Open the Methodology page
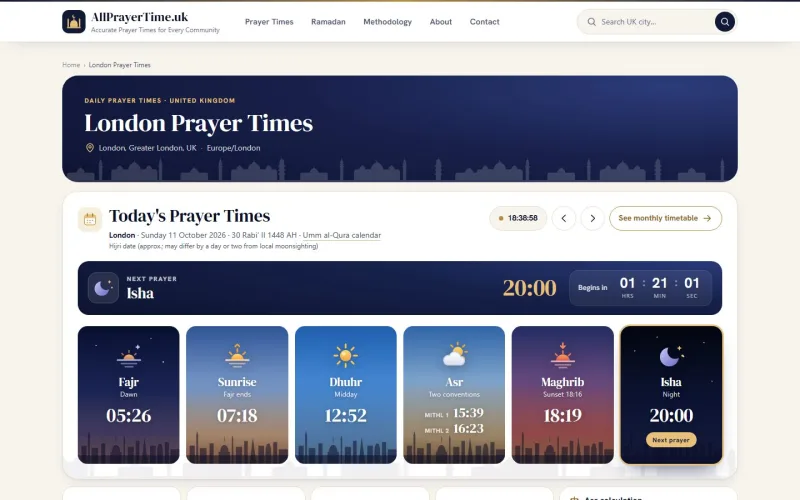The width and height of the screenshot is (800, 500). pos(387,22)
